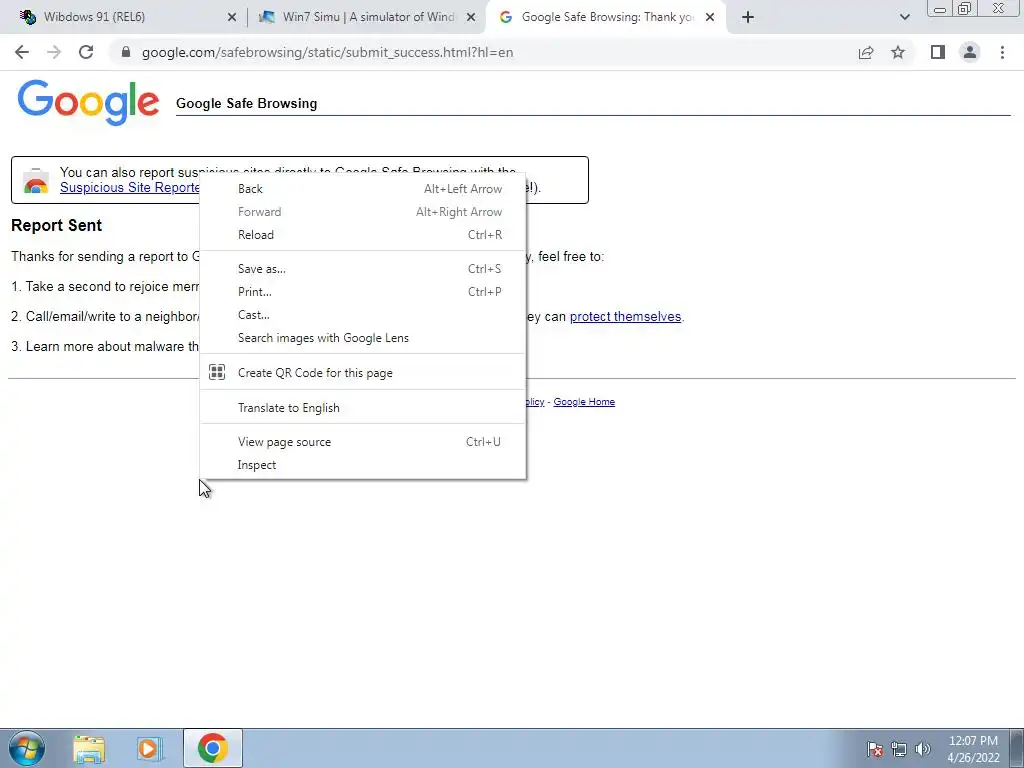Minimize the Chrome window
The width and height of the screenshot is (1024, 768).
940,9
